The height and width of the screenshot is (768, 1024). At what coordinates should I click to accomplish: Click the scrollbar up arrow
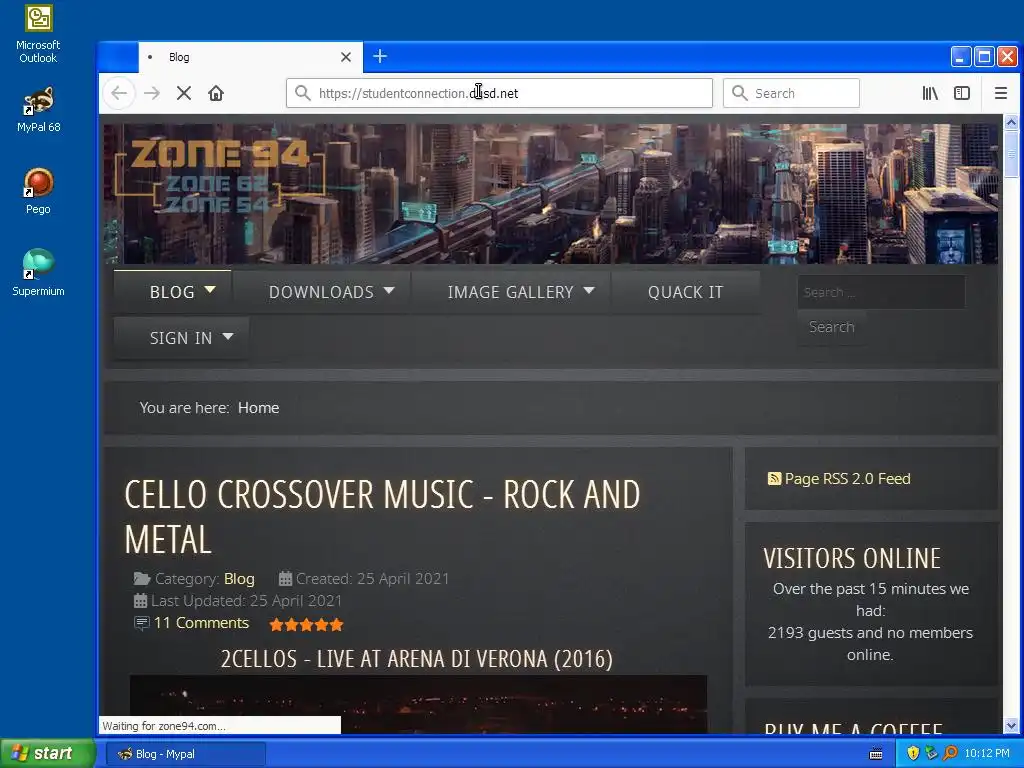click(x=1011, y=122)
